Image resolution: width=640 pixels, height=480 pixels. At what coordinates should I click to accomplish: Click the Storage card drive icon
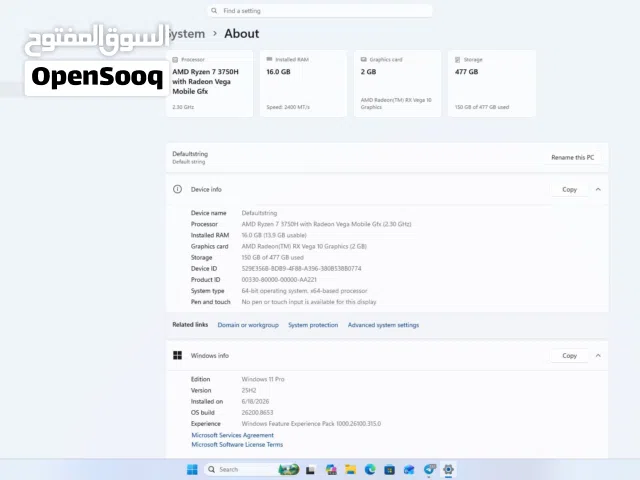458,60
